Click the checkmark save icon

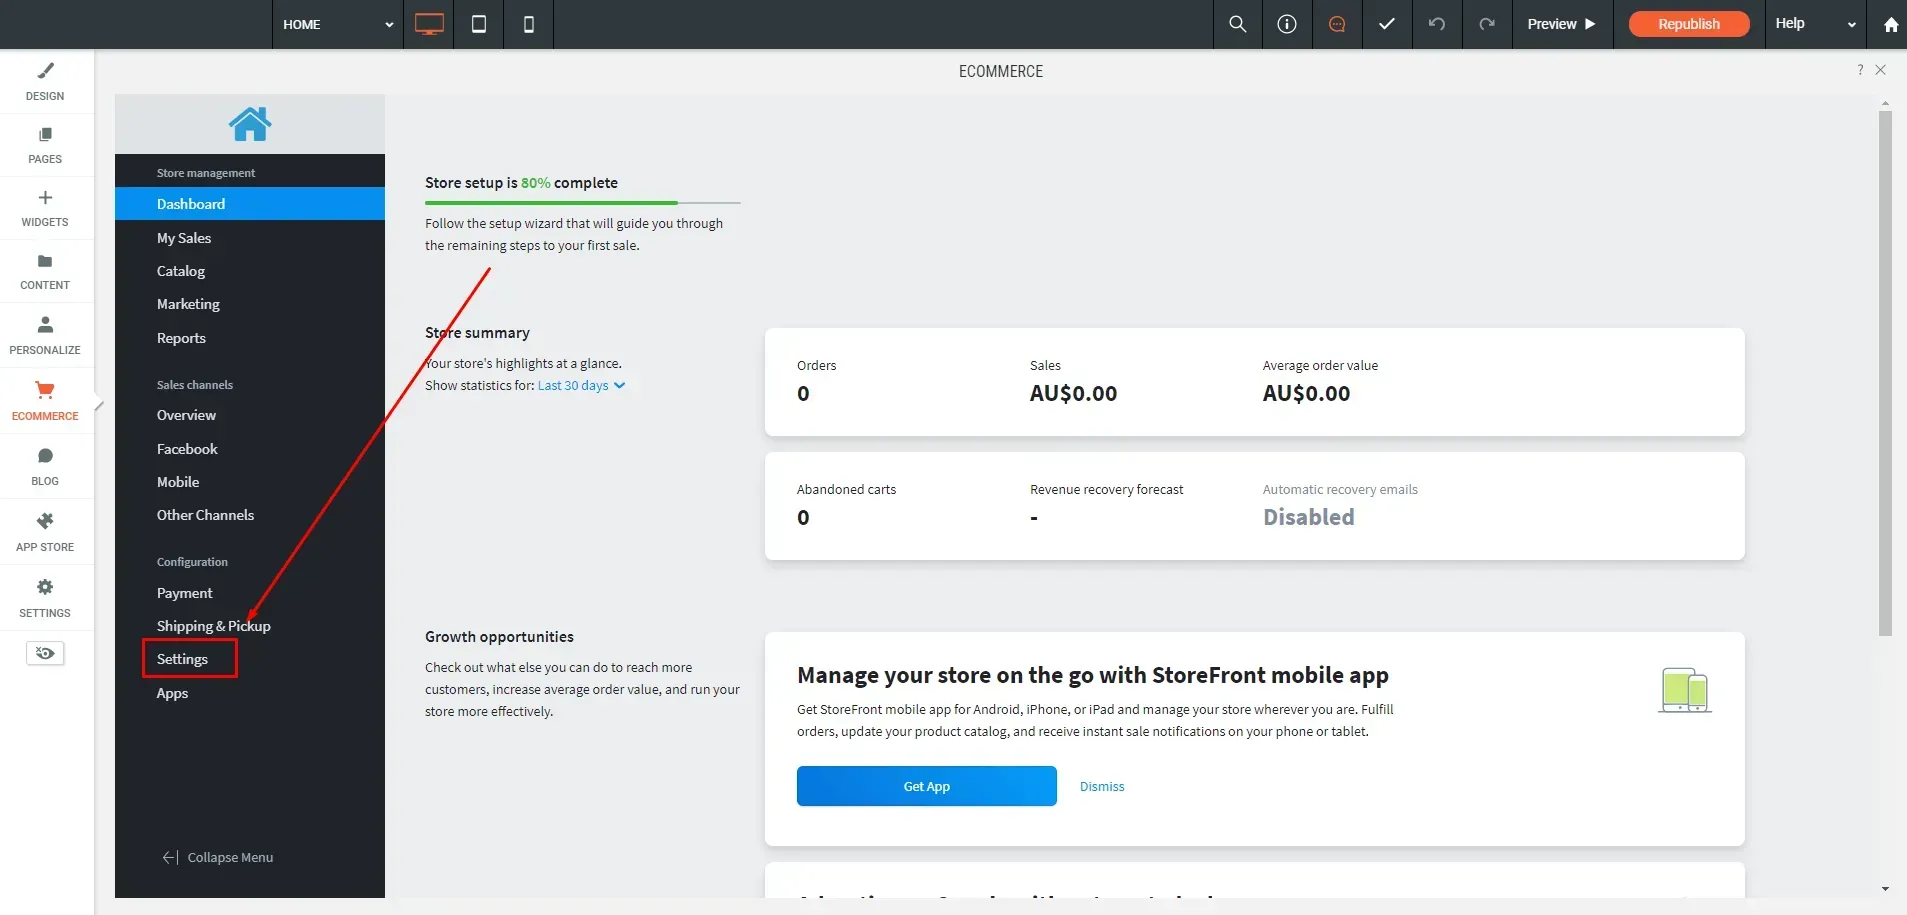point(1387,24)
